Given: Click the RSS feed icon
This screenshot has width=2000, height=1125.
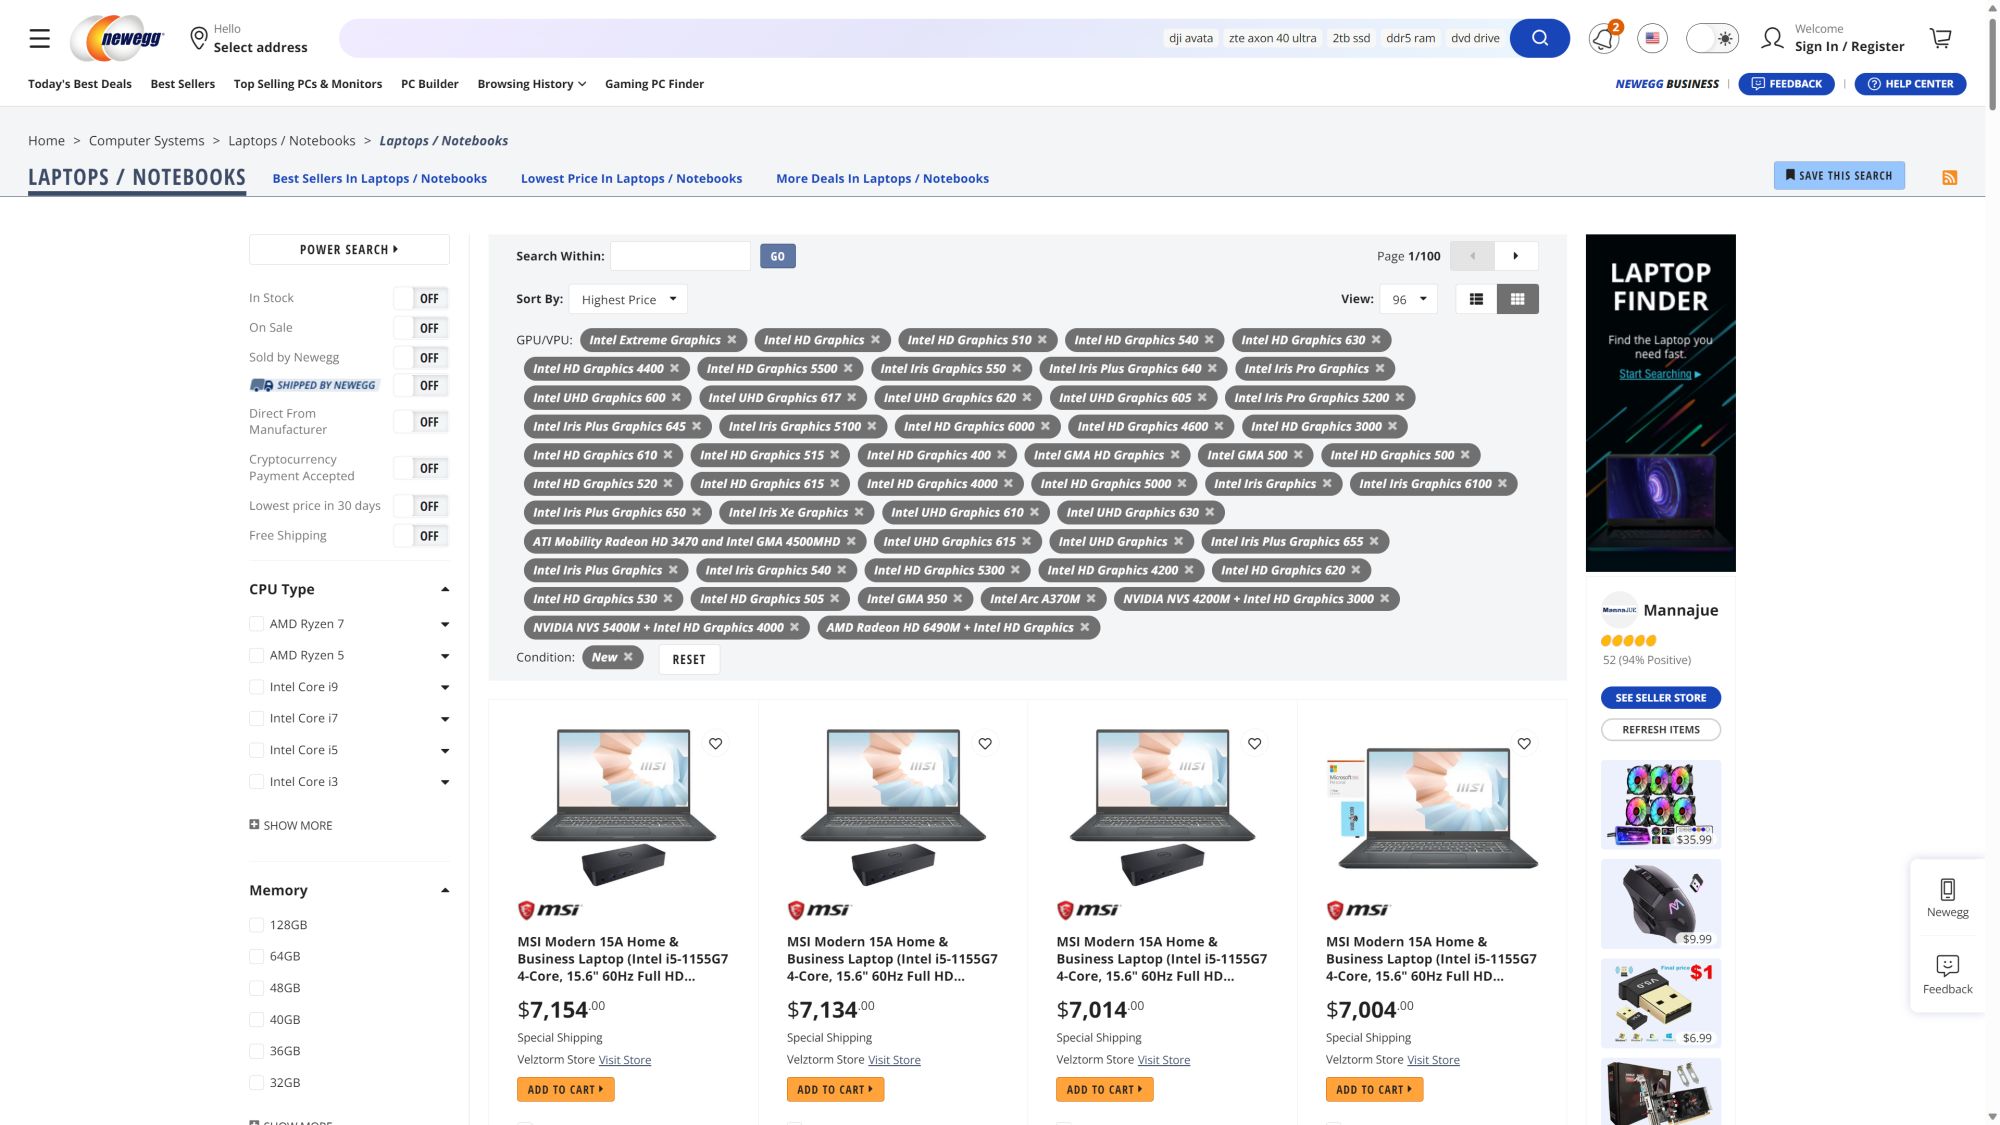Looking at the screenshot, I should tap(1949, 178).
